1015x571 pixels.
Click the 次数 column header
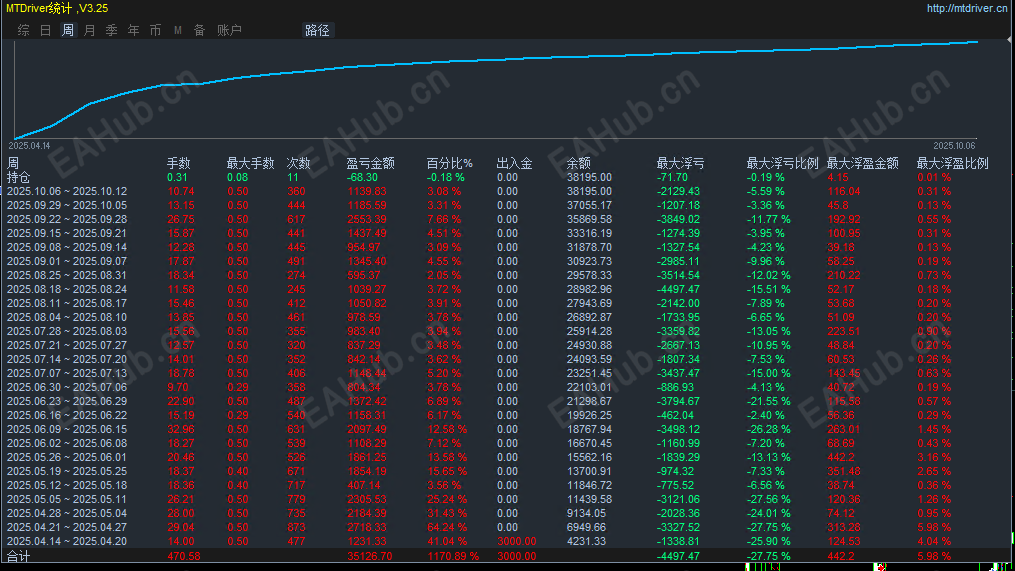click(x=298, y=164)
